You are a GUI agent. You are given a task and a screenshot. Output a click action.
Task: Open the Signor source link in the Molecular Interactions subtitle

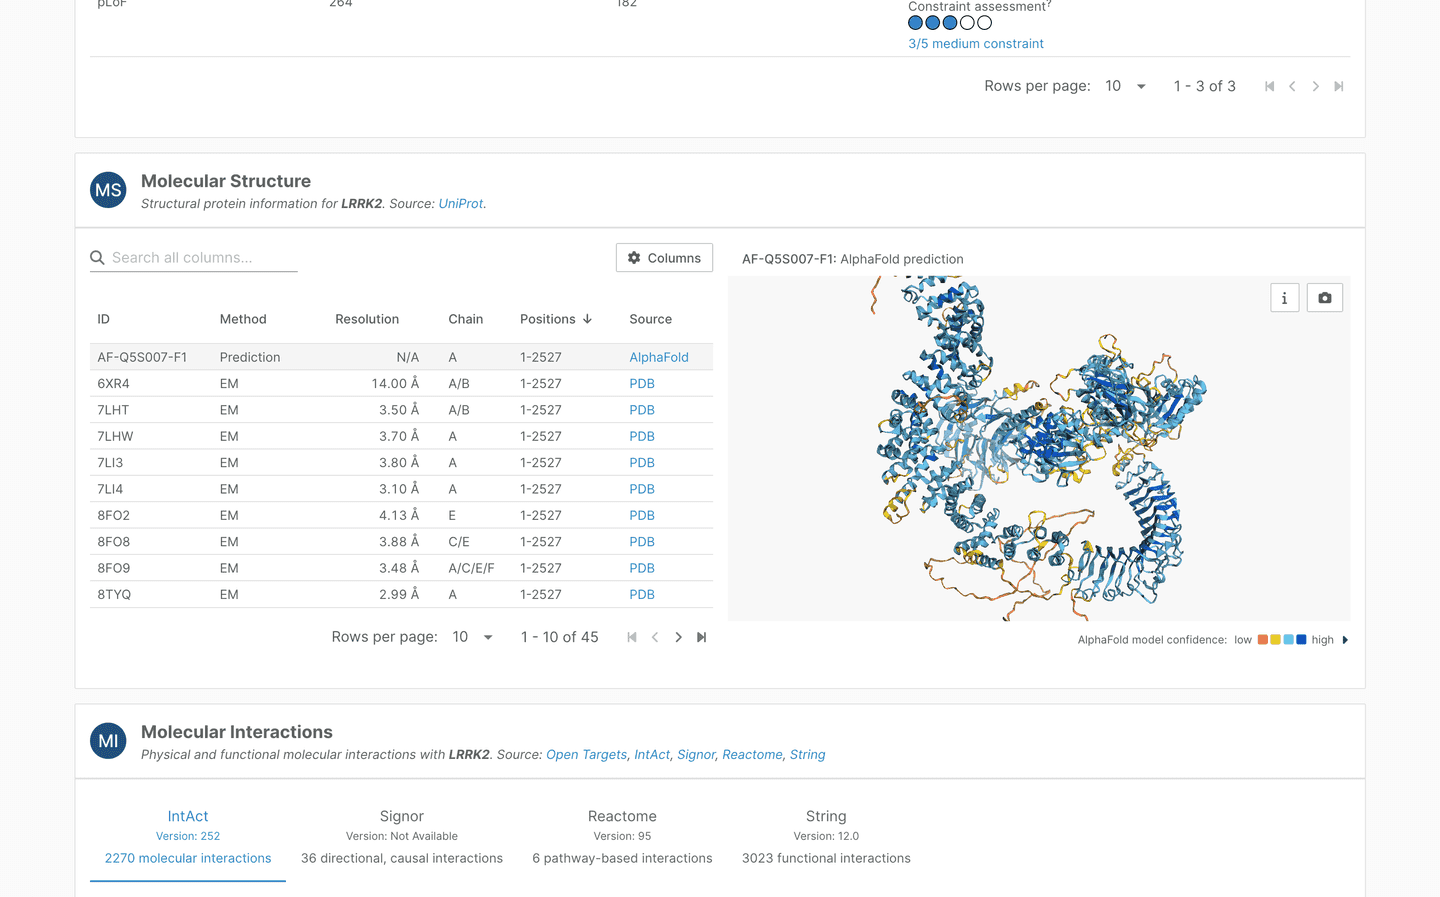[x=696, y=755]
